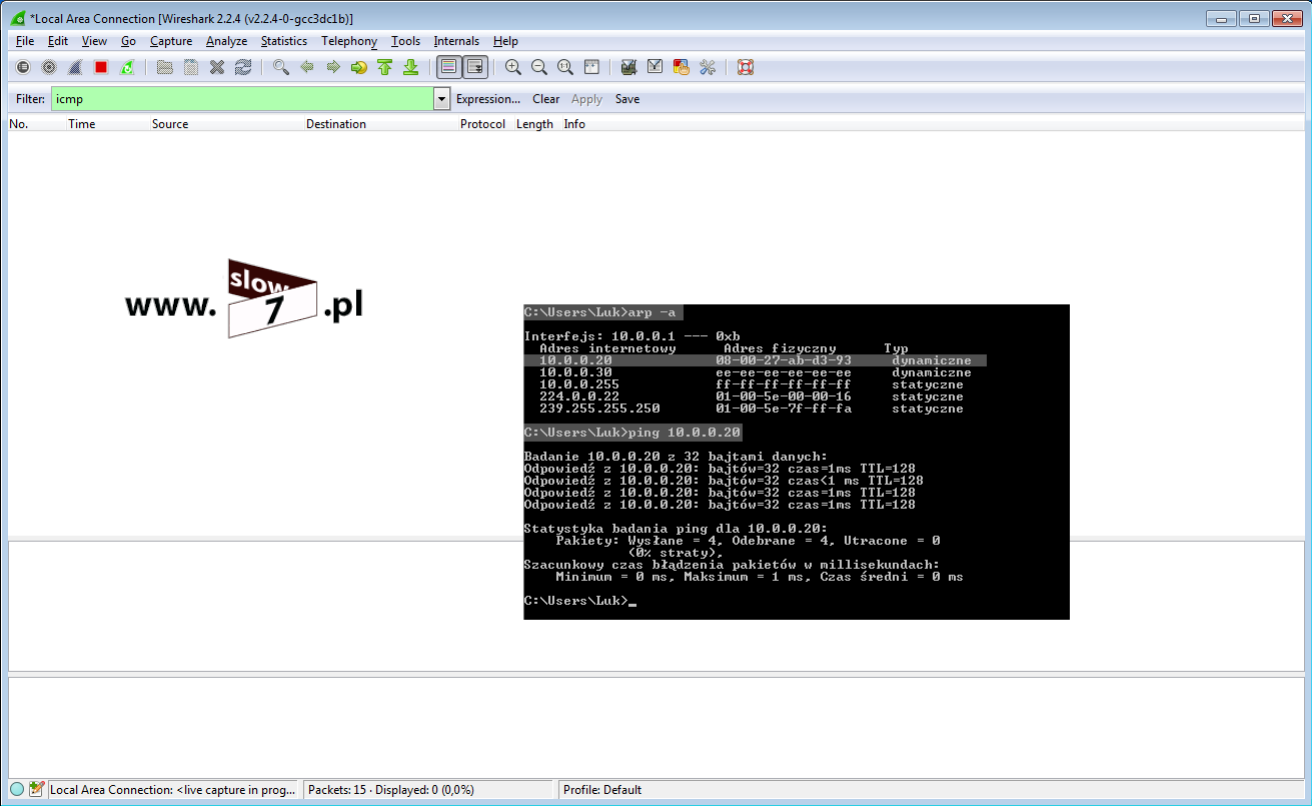Click the capture comment status icon

(x=37, y=789)
